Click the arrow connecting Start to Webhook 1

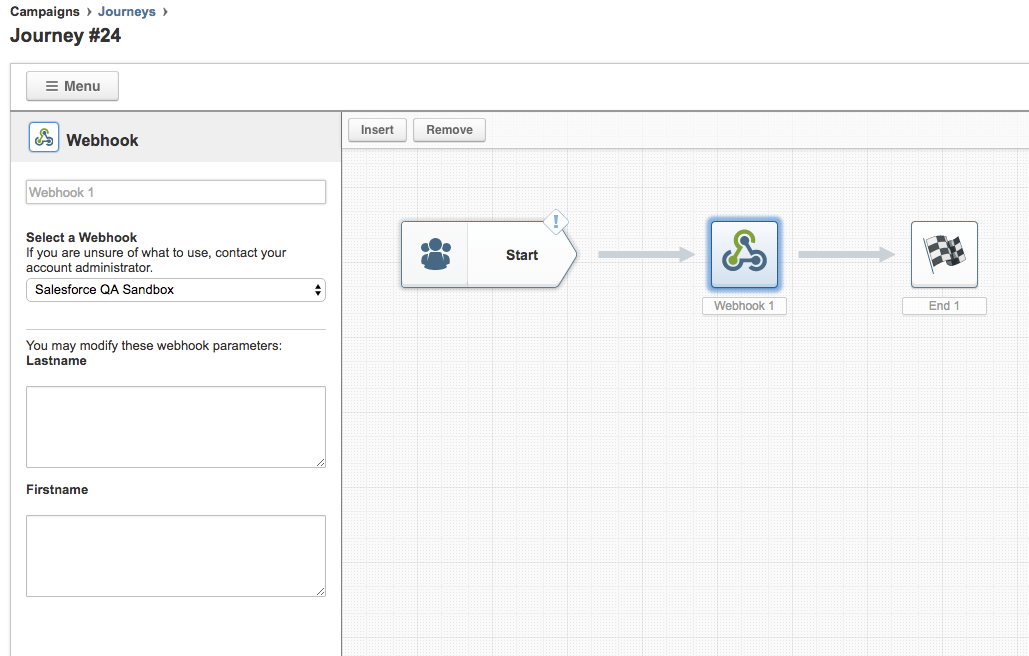tap(645, 255)
